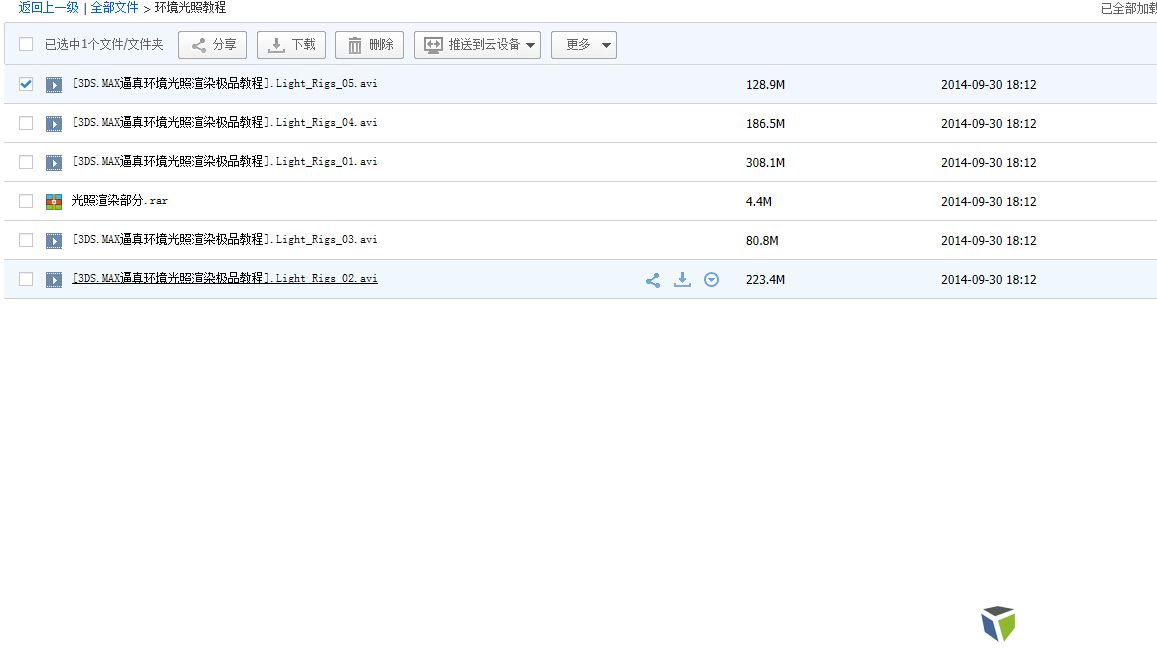Image resolution: width=1157 pixels, height=649 pixels.
Task: Click the date of Light_Rigs_02.avi
Action: click(x=989, y=280)
